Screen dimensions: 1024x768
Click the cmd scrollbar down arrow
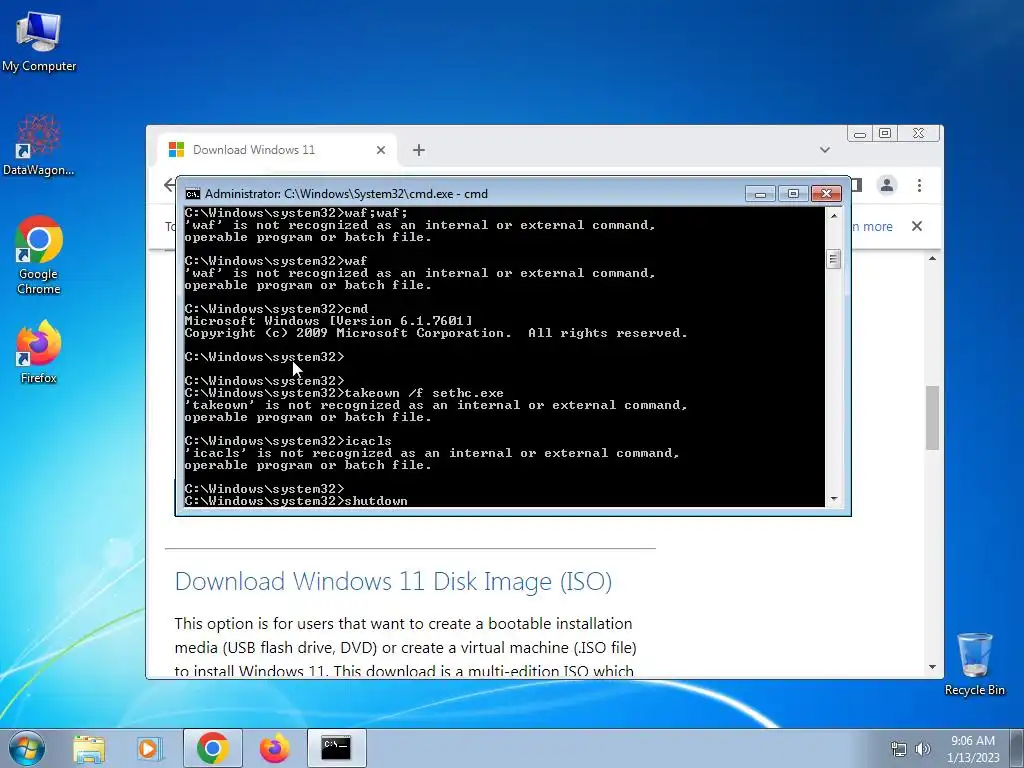coord(833,499)
